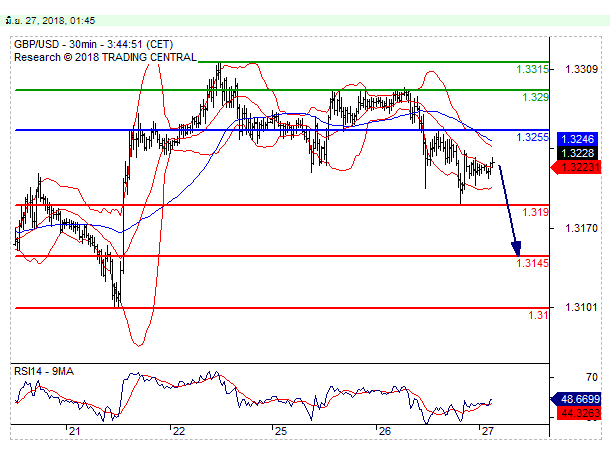Click the 1.3101 price axis value
Viewport: 610px width, 450px height.
(x=581, y=307)
